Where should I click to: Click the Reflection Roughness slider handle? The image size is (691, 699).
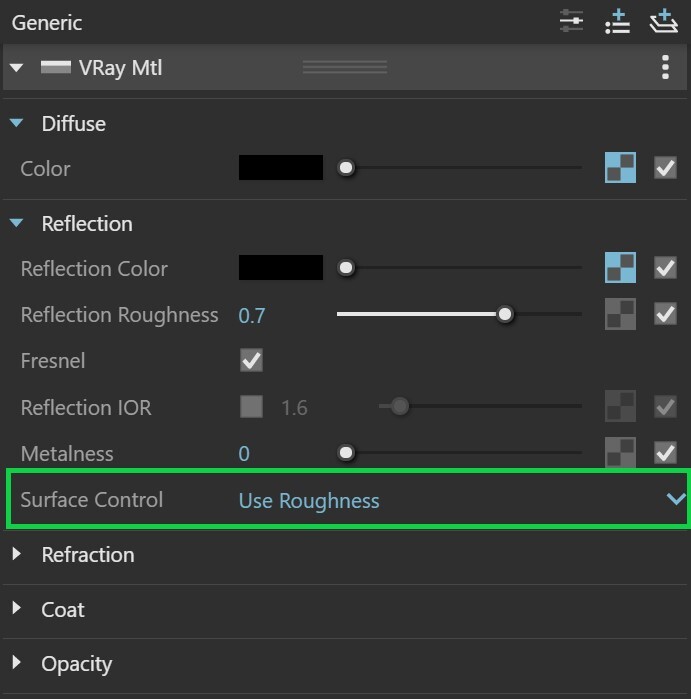[x=505, y=314]
